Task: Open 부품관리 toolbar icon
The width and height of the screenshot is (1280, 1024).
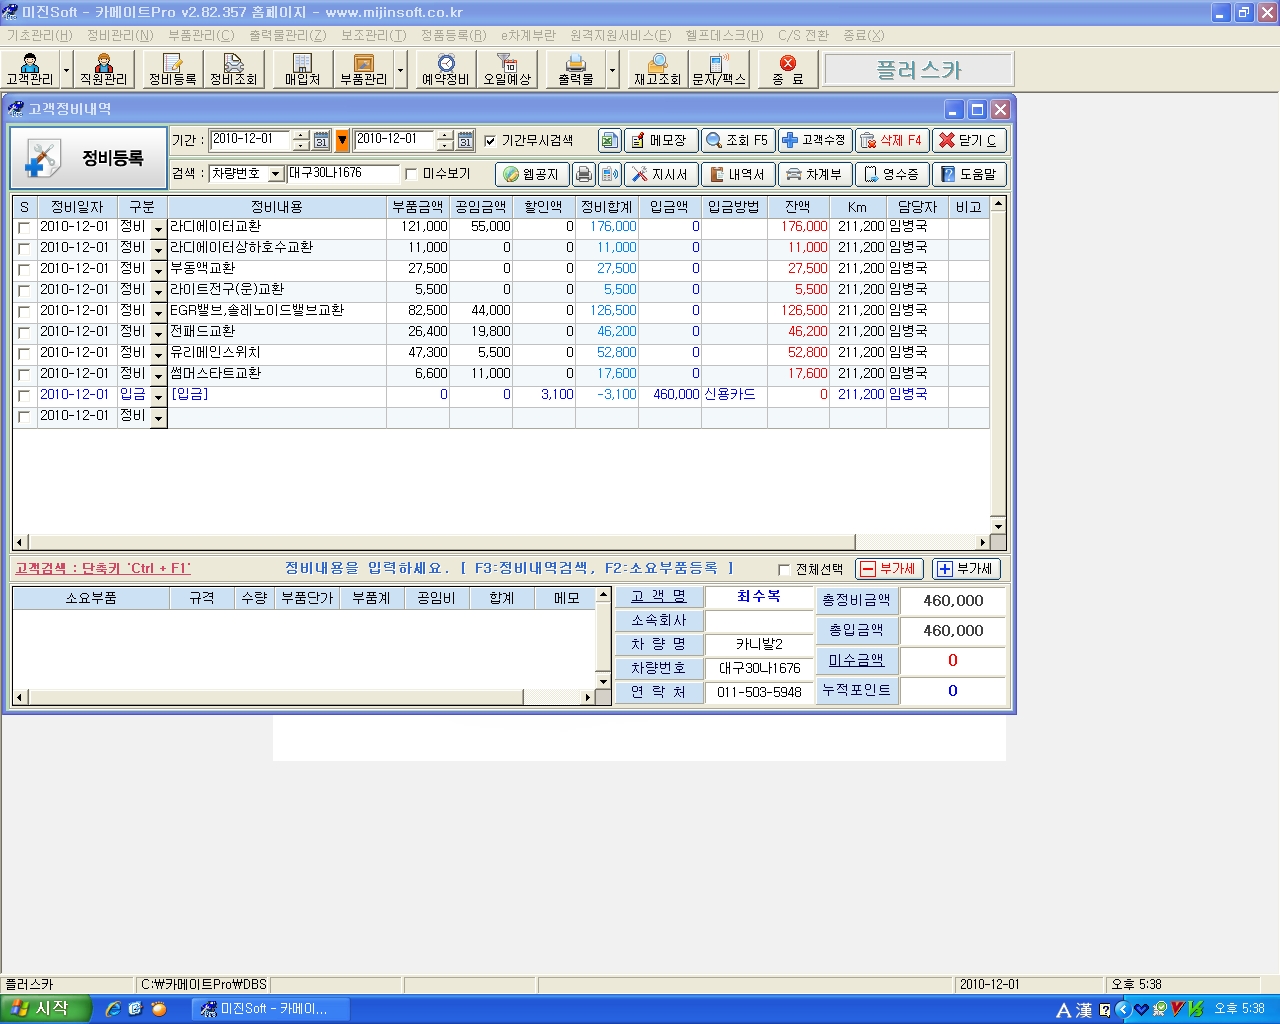Action: pyautogui.click(x=363, y=70)
